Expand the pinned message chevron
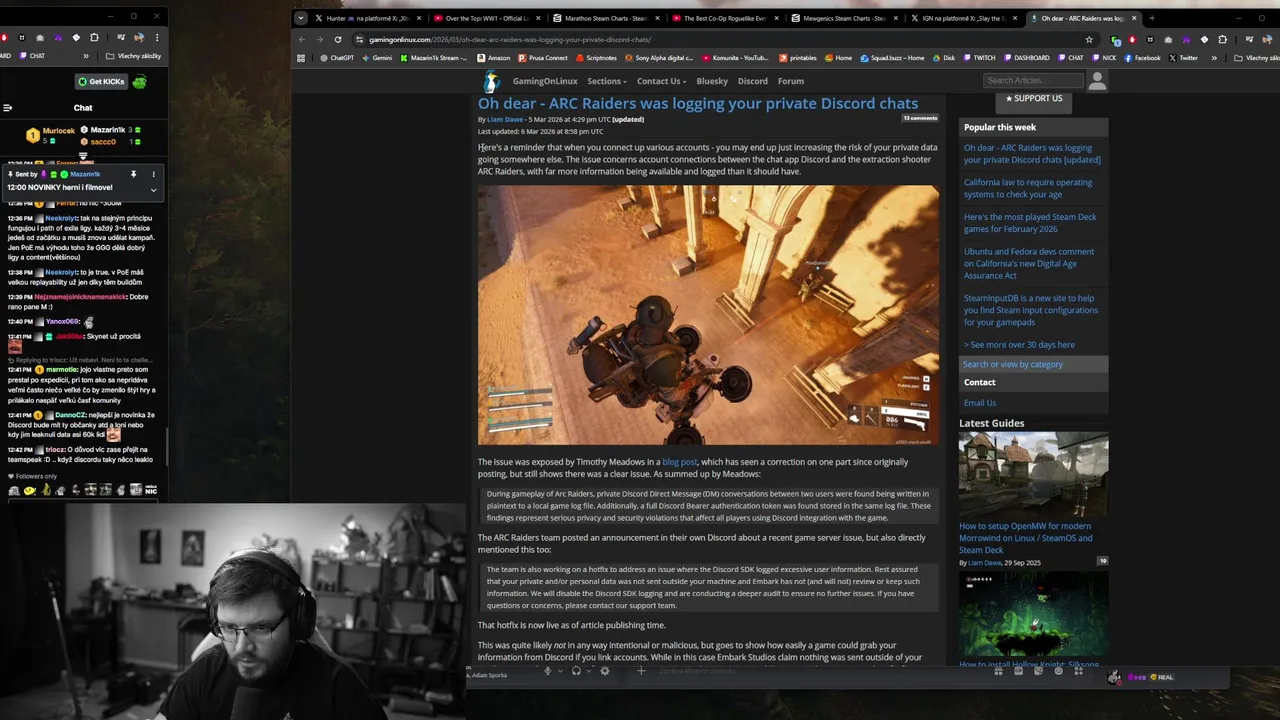 tap(153, 189)
